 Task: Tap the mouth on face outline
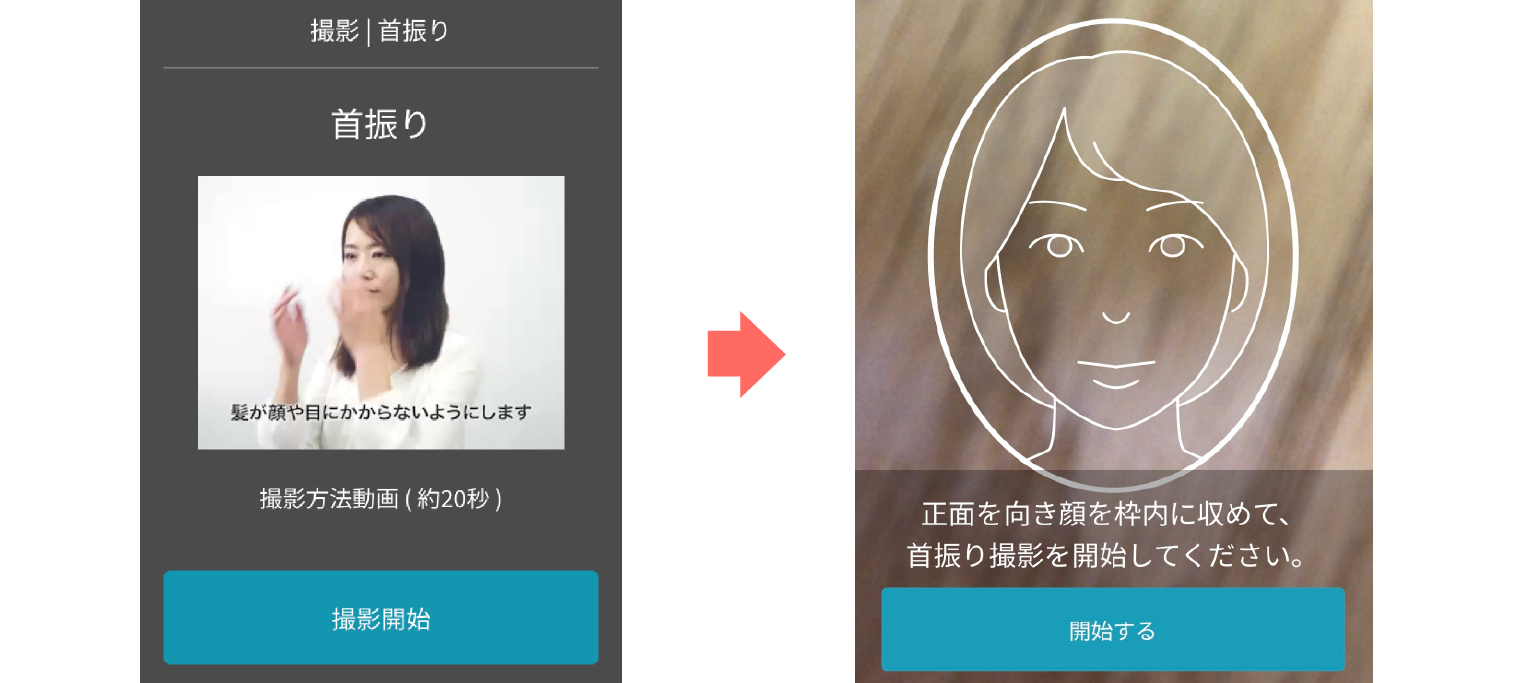[x=1114, y=372]
